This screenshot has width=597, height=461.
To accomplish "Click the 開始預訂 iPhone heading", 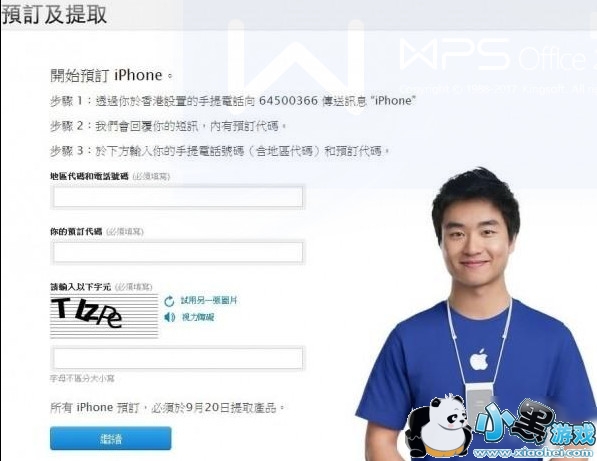I will tap(111, 75).
